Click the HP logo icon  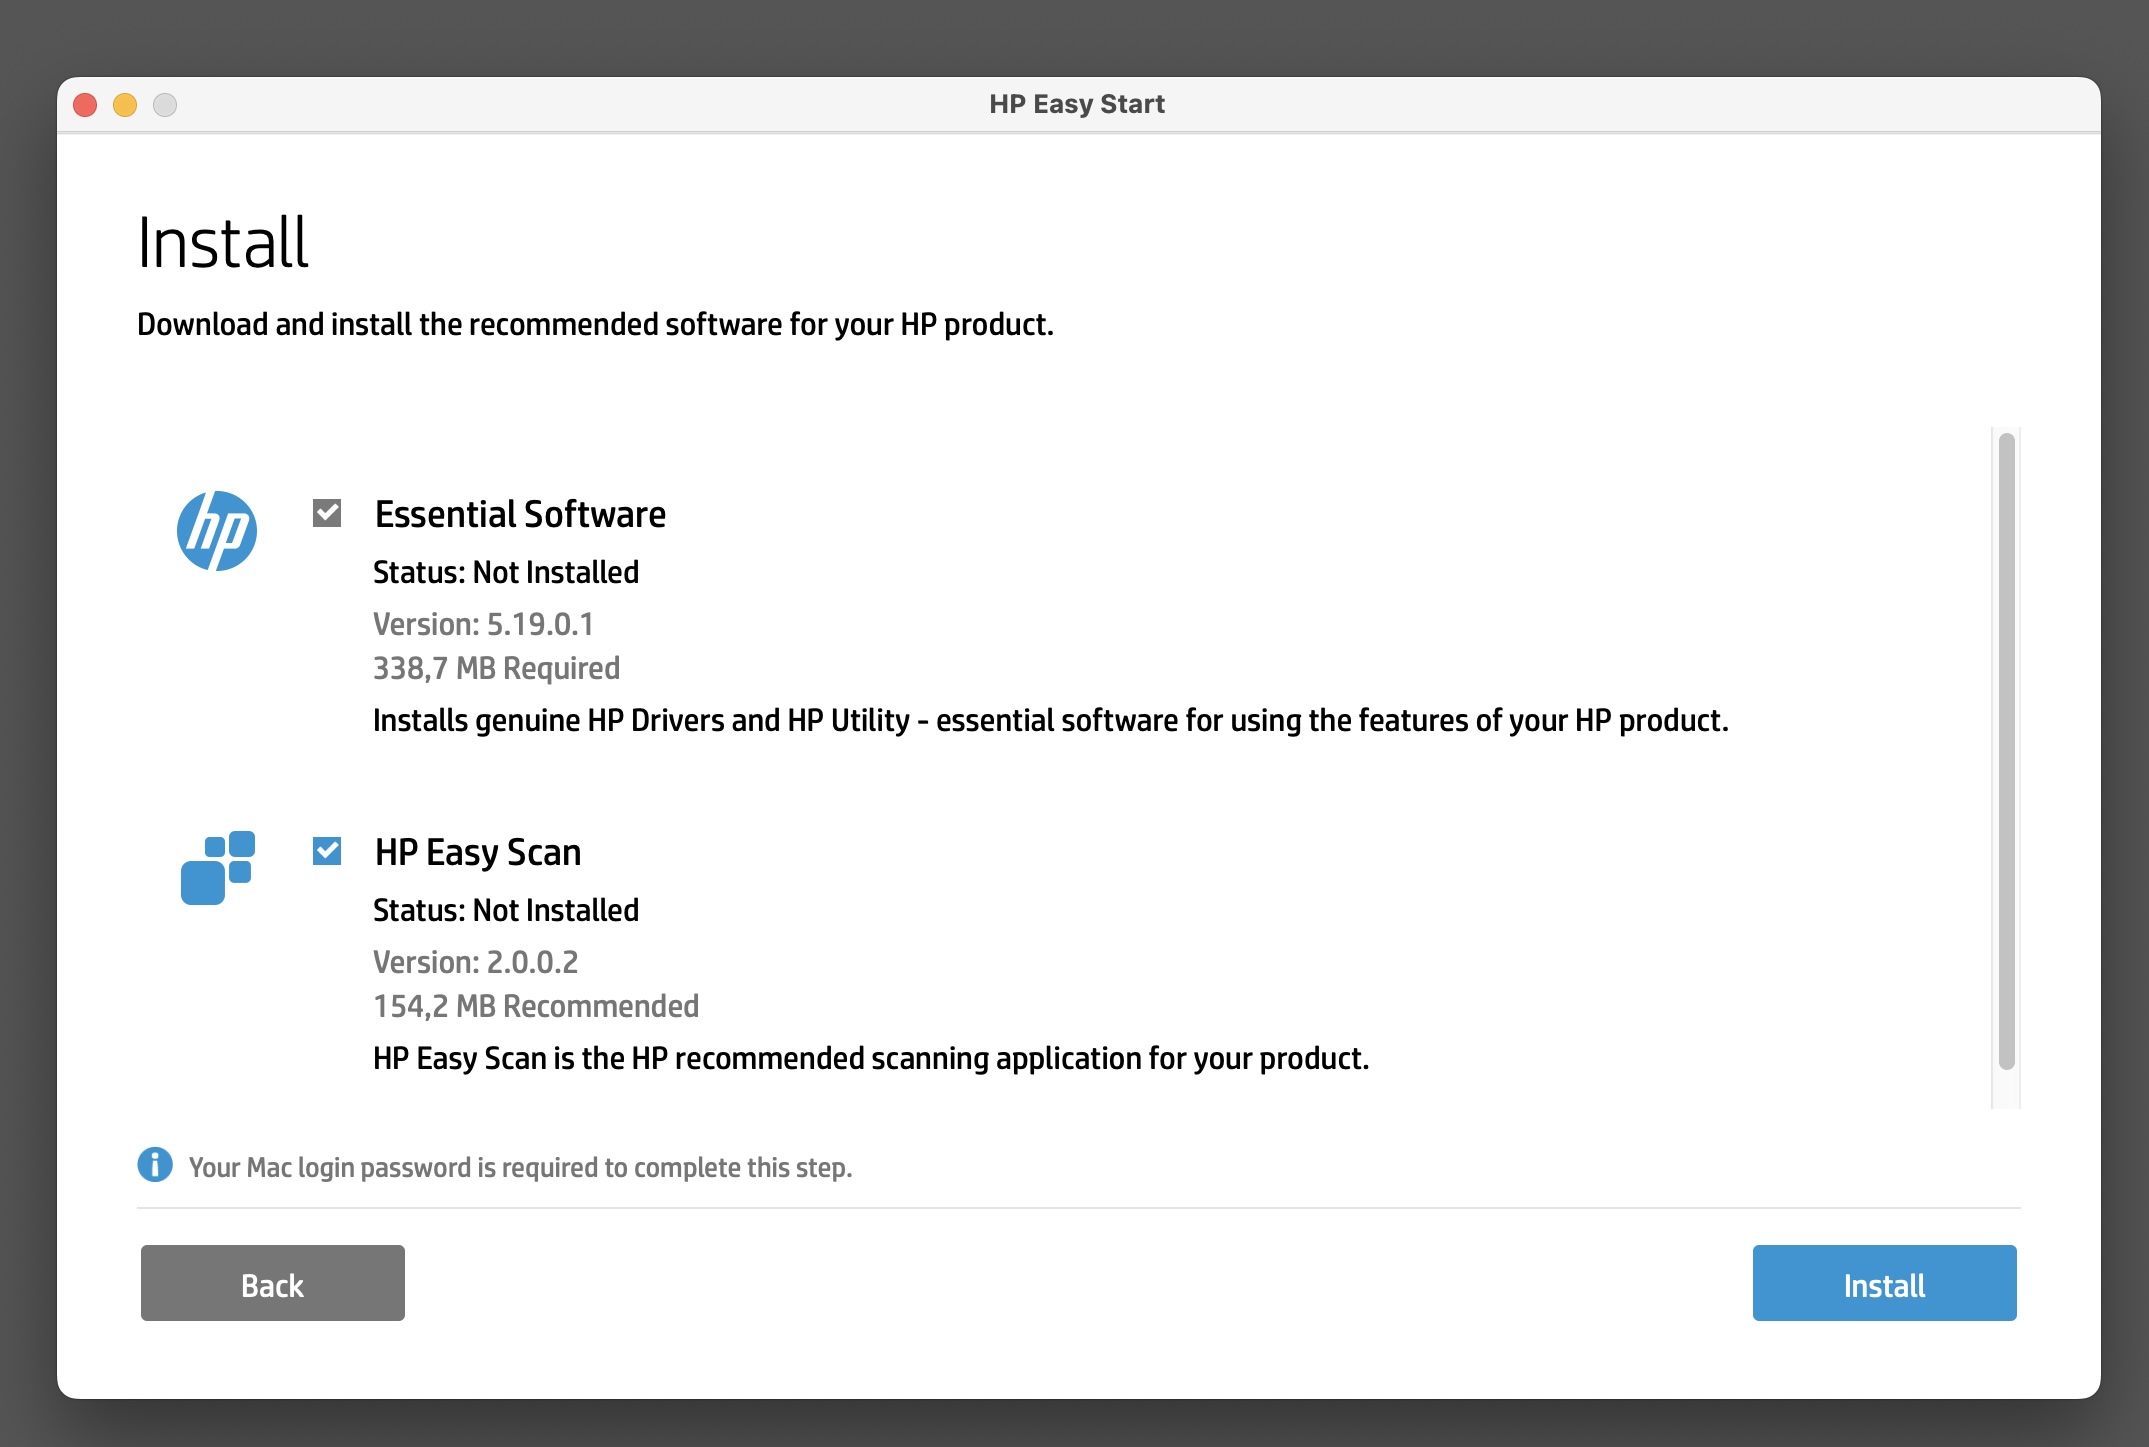pos(217,531)
